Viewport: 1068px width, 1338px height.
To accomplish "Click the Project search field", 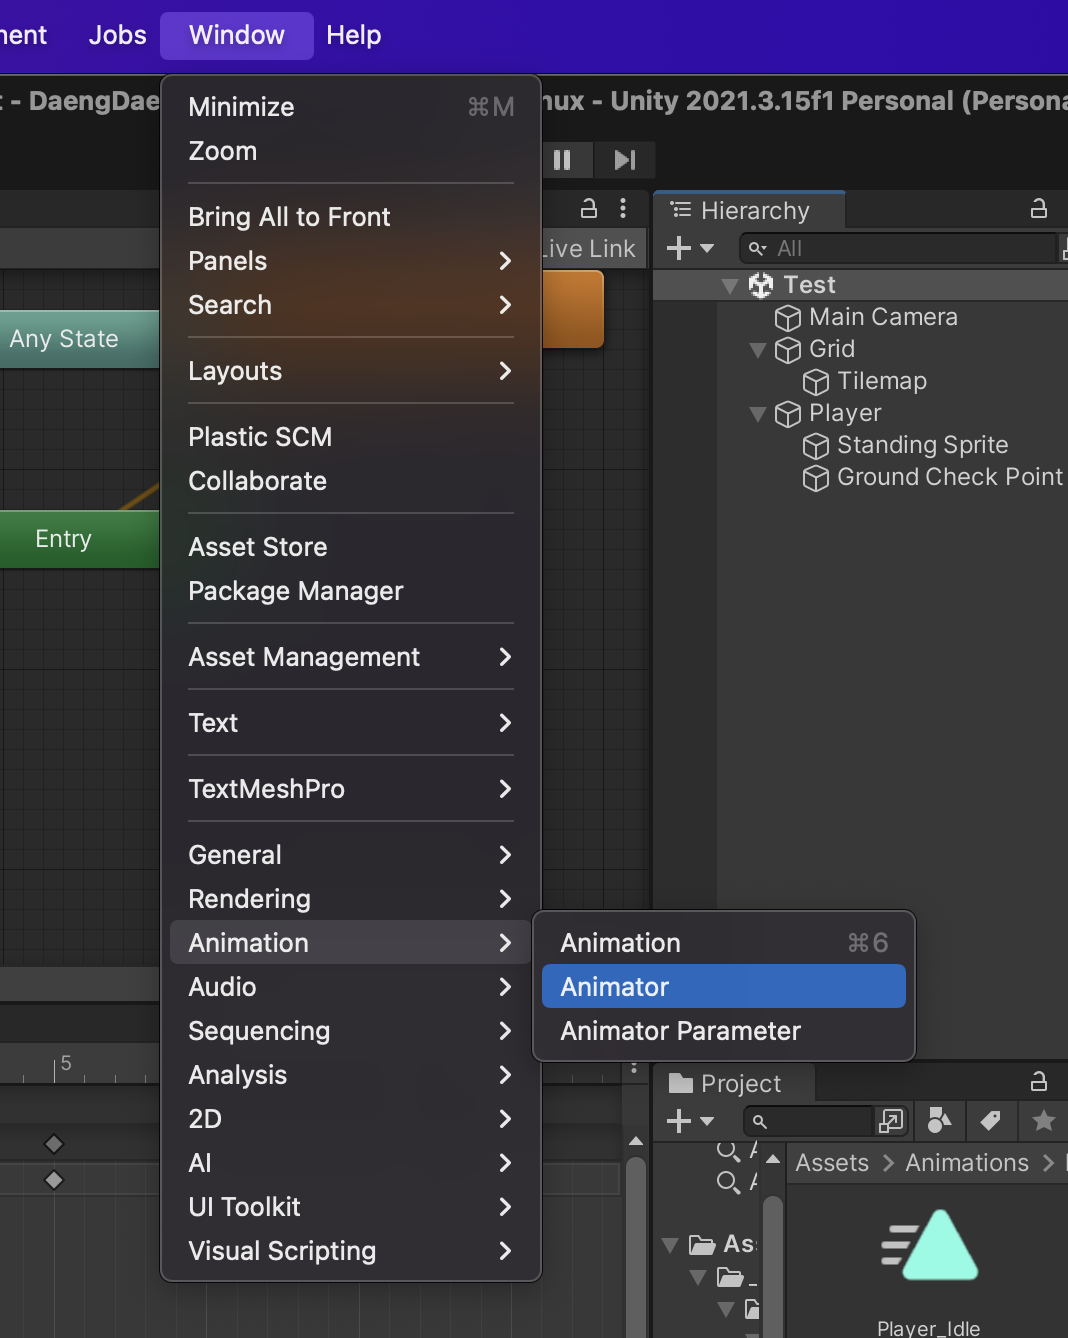I will click(810, 1121).
